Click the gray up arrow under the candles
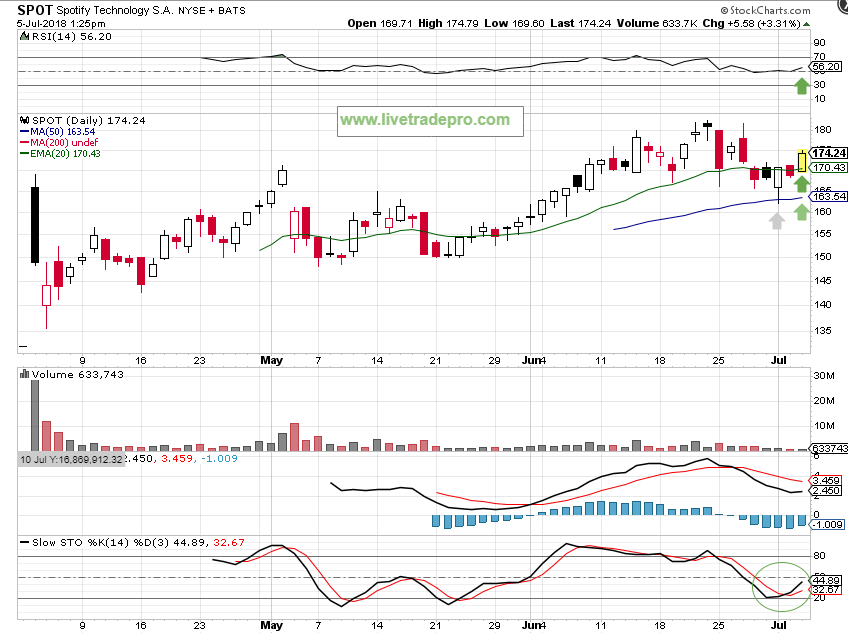This screenshot has height=633, width=848. (776, 220)
